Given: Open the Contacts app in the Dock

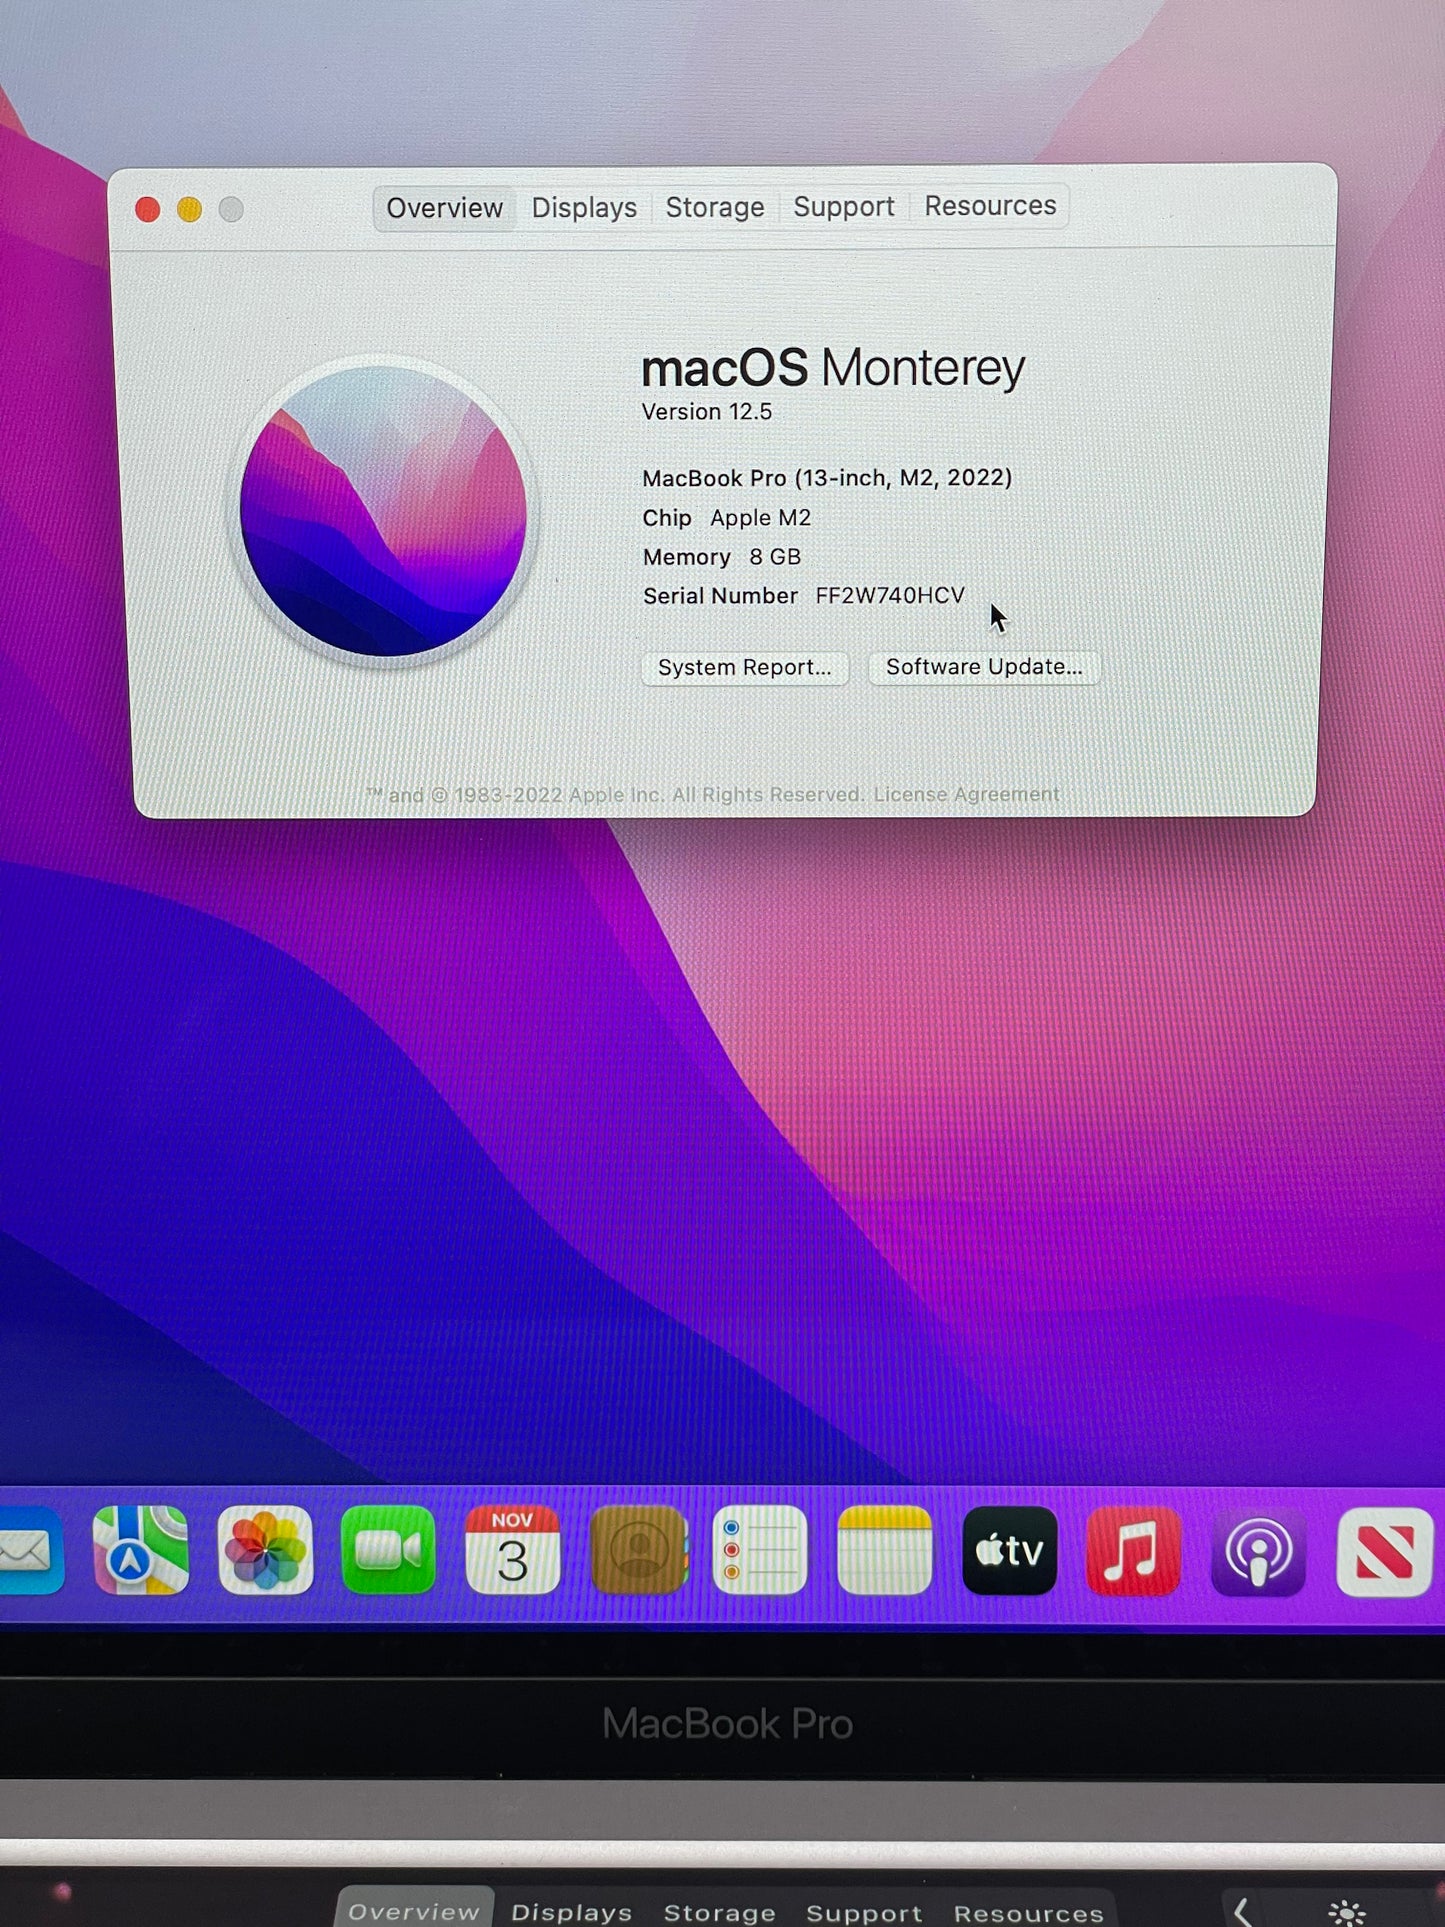Looking at the screenshot, I should pyautogui.click(x=638, y=1550).
